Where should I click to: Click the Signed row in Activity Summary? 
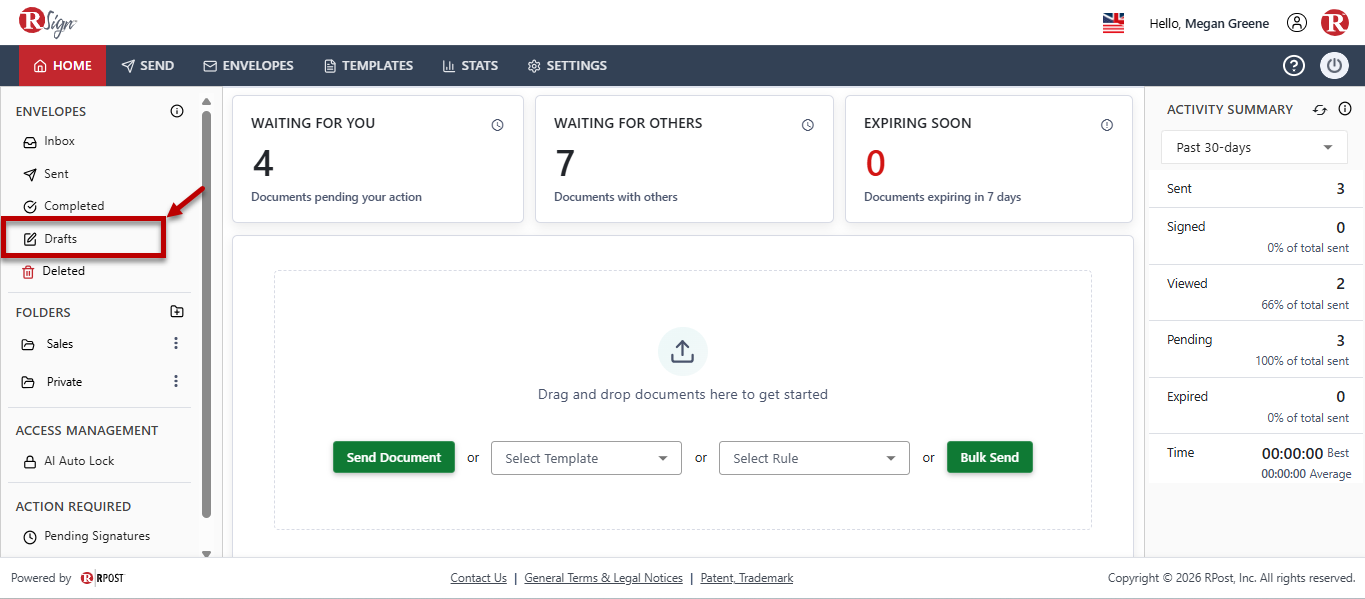[x=1256, y=236]
